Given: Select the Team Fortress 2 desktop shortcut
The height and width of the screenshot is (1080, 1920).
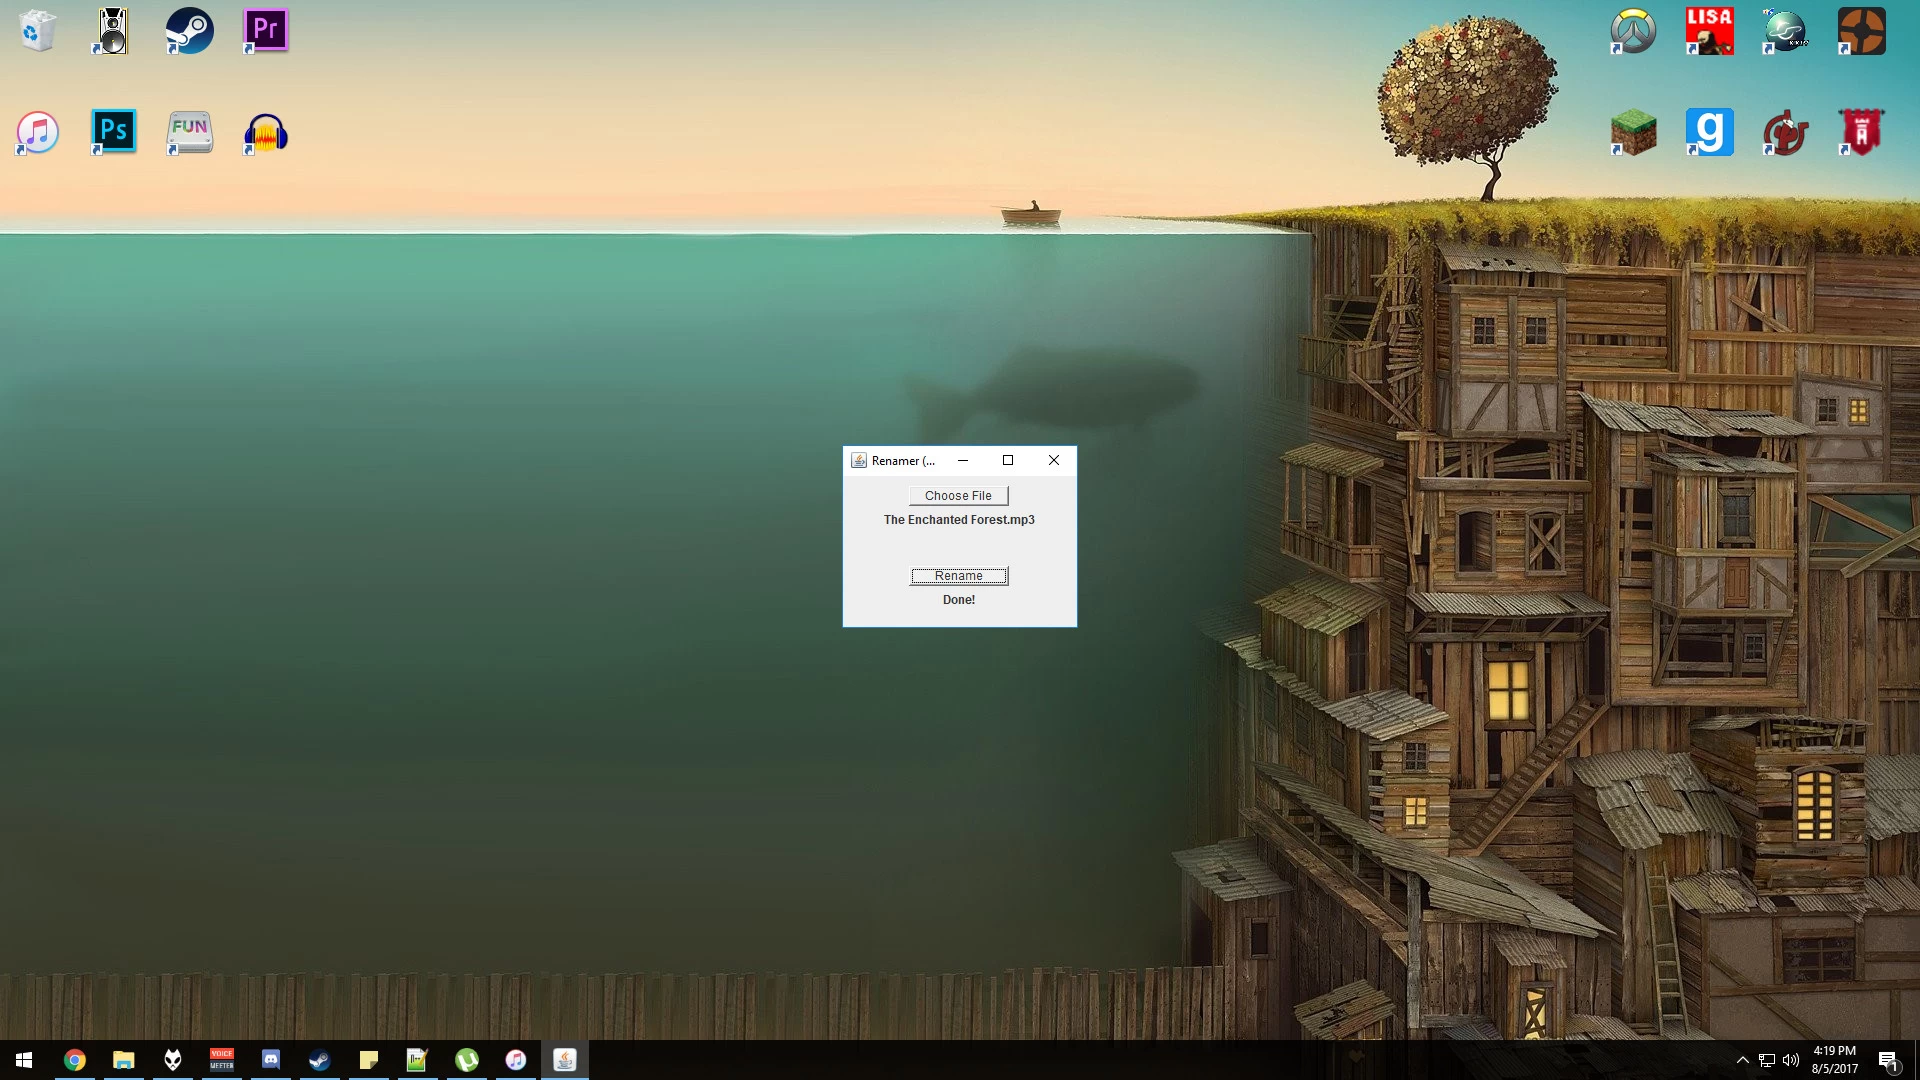Looking at the screenshot, I should 1861,30.
